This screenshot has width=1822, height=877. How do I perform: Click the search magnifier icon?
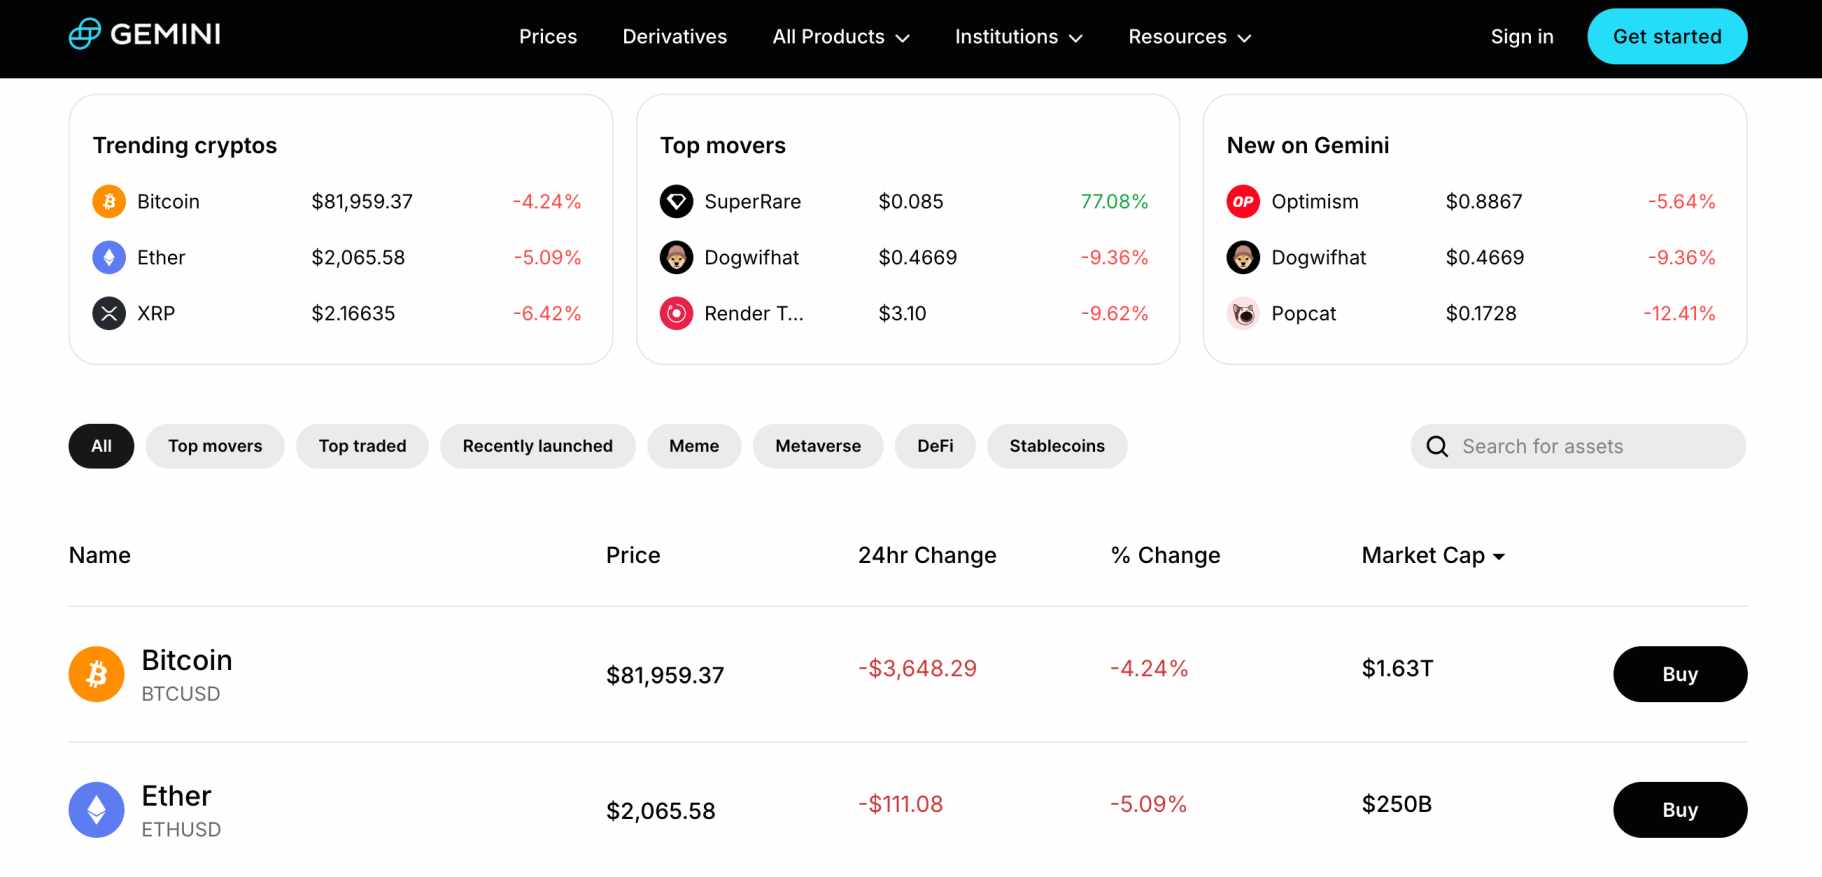(1437, 446)
